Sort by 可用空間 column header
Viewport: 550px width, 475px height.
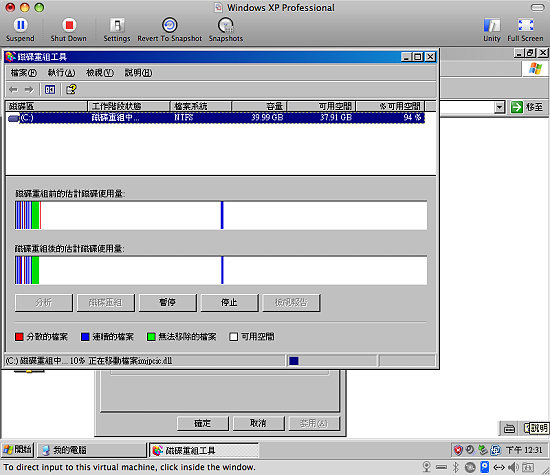click(x=322, y=106)
